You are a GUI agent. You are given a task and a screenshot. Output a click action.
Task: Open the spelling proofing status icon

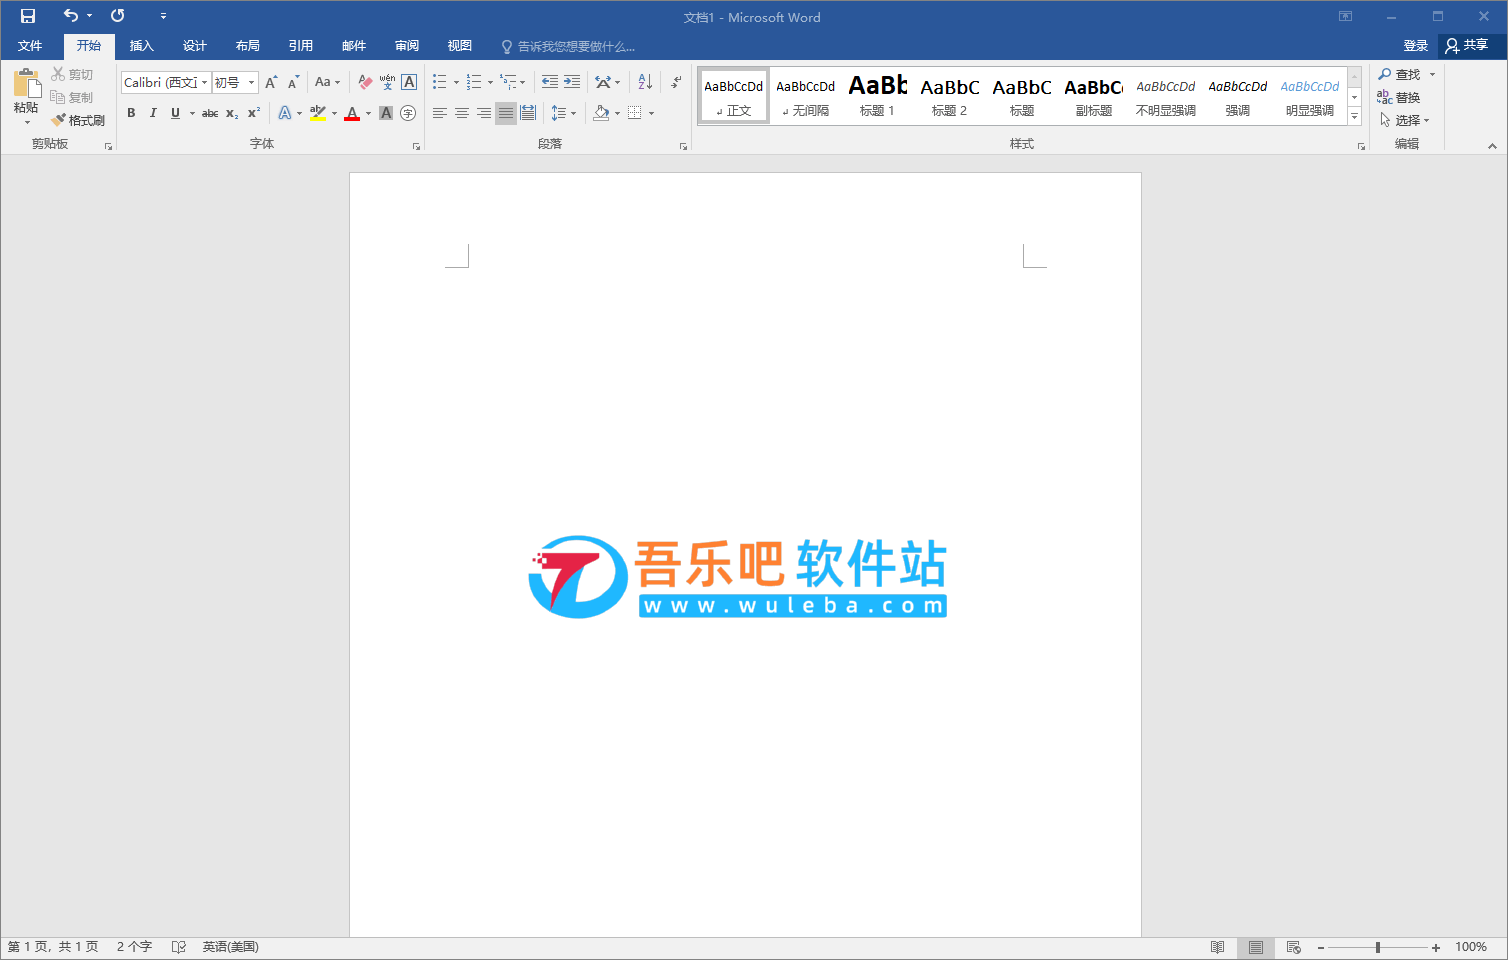point(179,947)
